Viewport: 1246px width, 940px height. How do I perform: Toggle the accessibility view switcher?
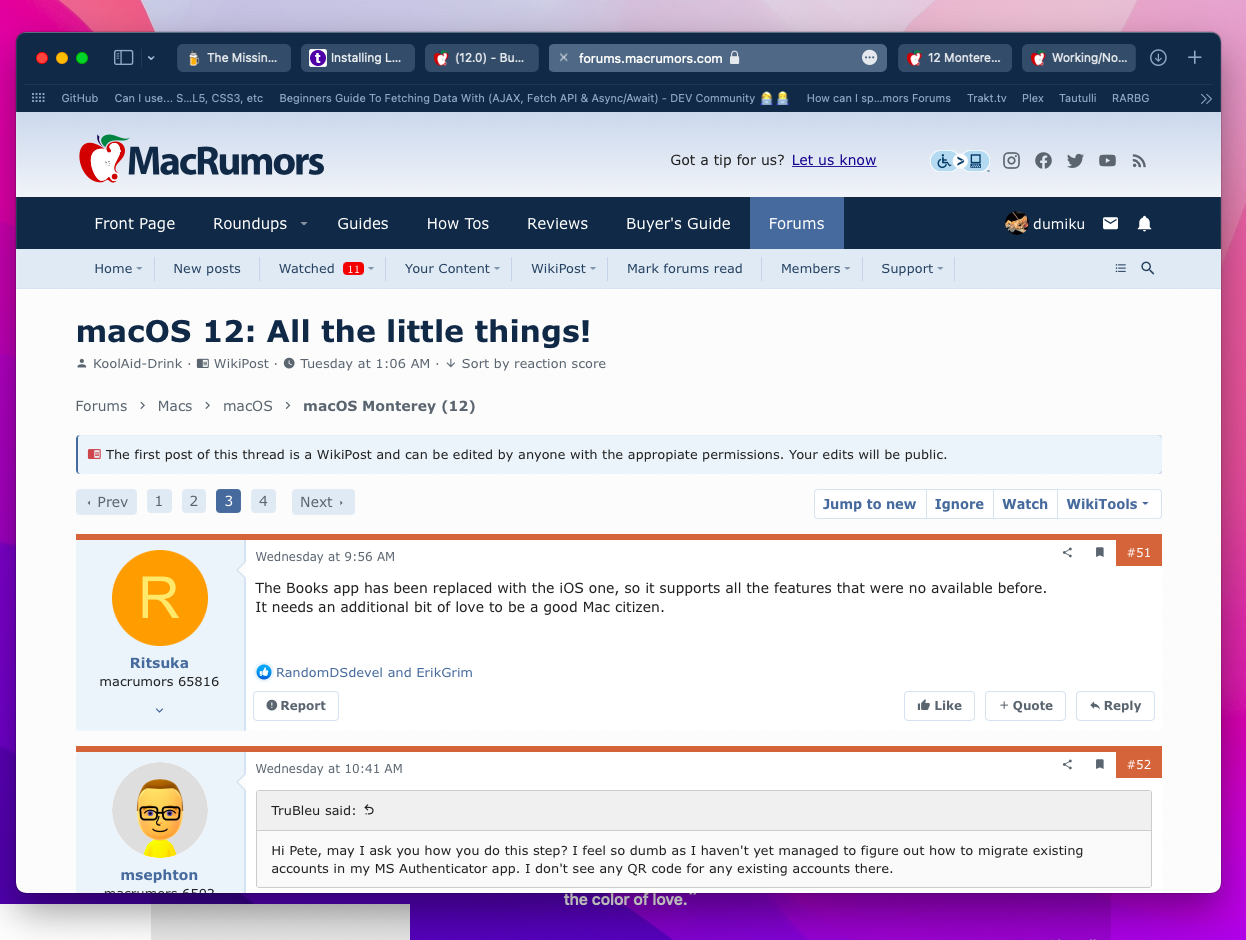(x=960, y=160)
